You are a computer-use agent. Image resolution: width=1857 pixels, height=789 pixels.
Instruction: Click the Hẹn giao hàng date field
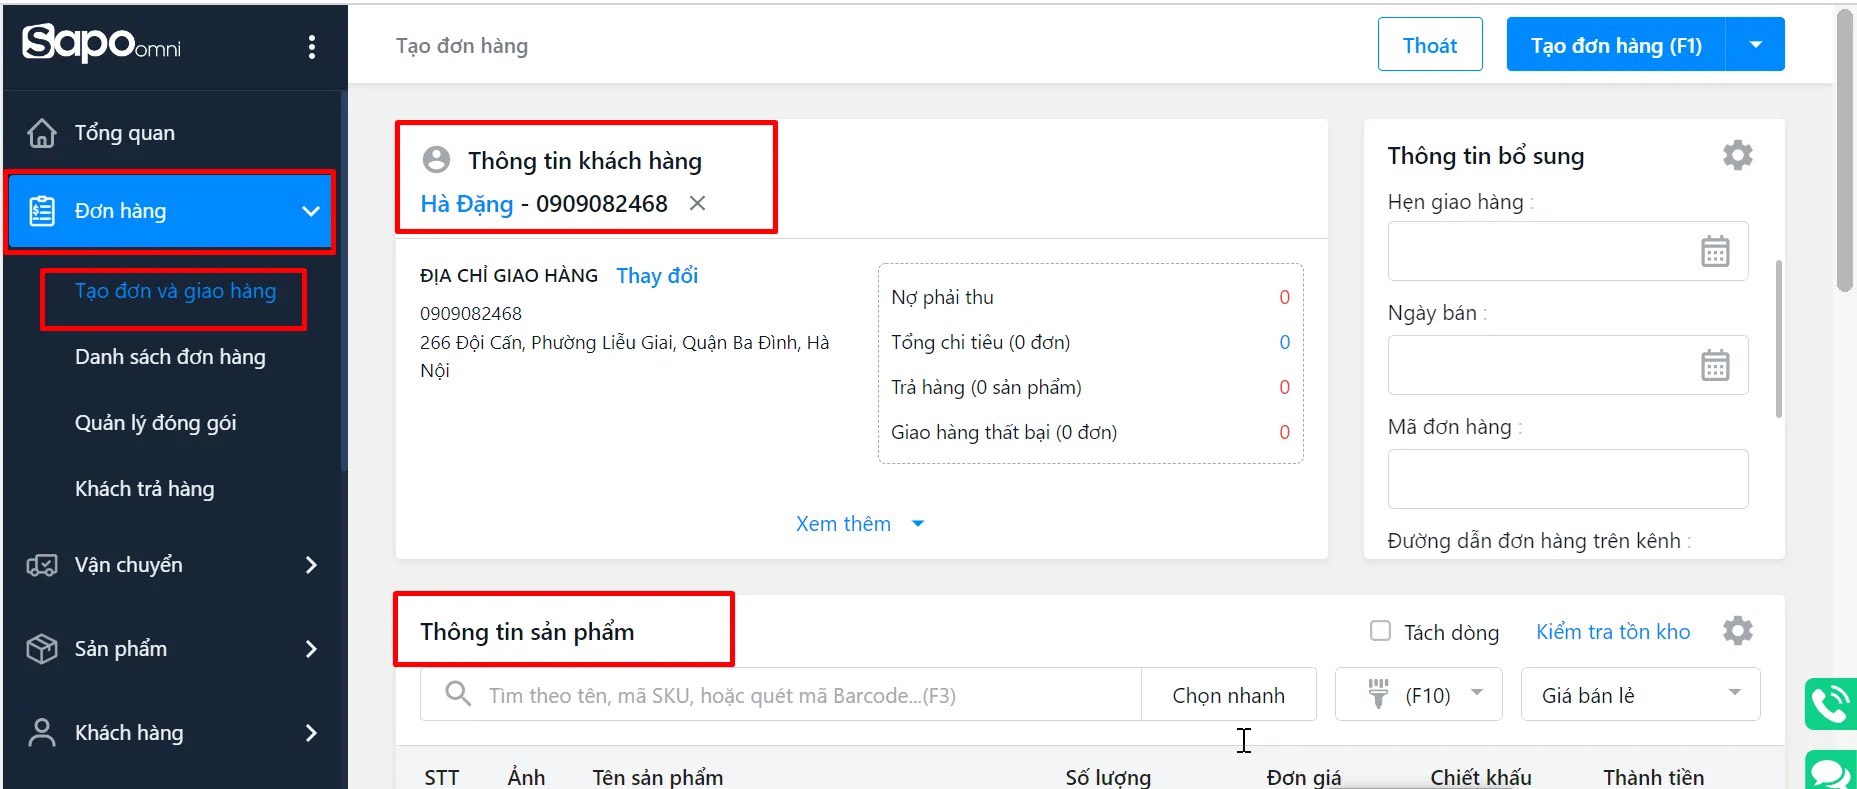click(x=1567, y=251)
